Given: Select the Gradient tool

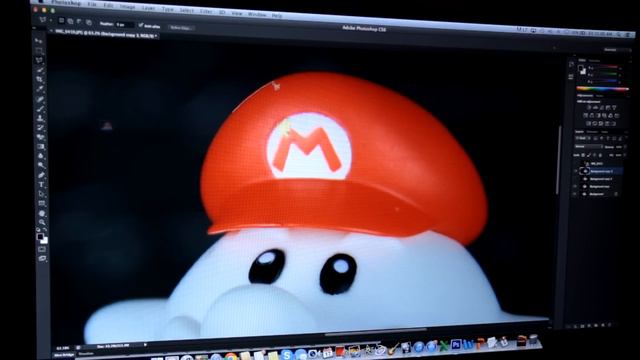Looking at the screenshot, I should (41, 147).
